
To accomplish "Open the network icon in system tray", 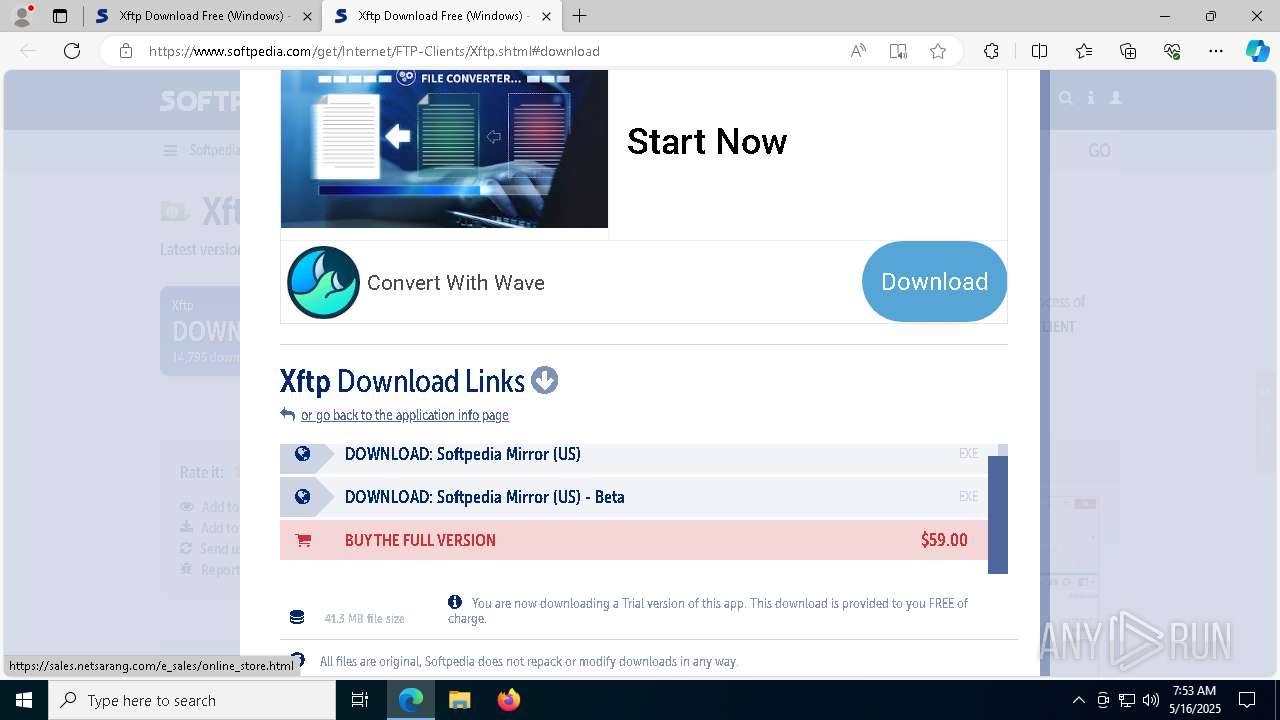I will 1126,700.
